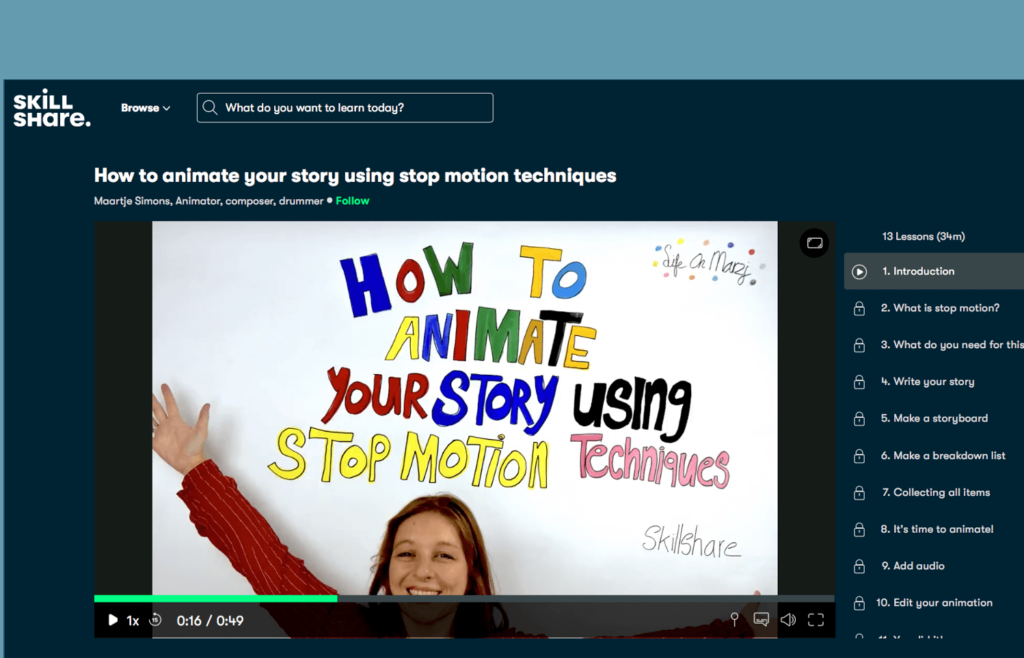Click the magnifier icon in the search box
Image resolution: width=1024 pixels, height=658 pixels.
point(210,108)
